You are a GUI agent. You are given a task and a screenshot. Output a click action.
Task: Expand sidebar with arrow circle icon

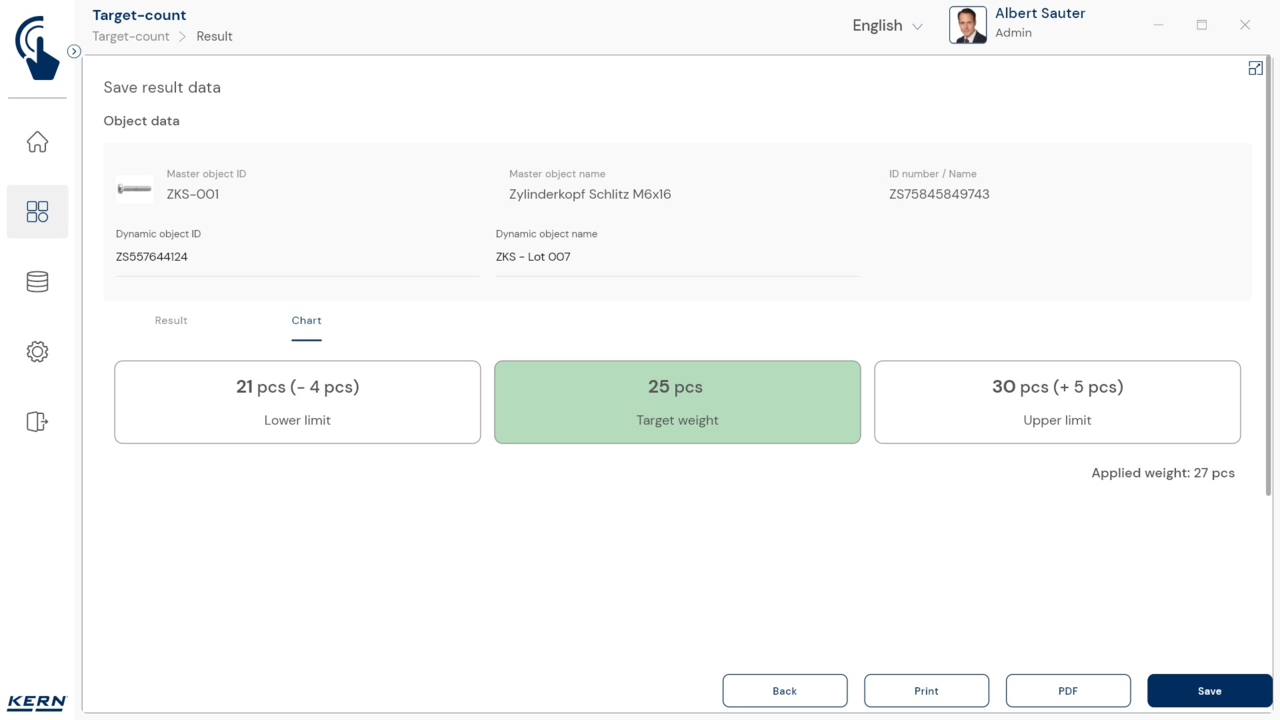pos(74,51)
